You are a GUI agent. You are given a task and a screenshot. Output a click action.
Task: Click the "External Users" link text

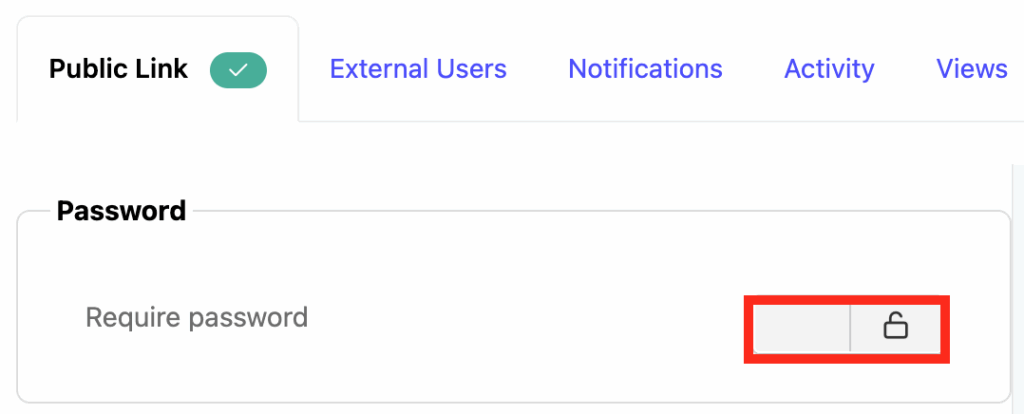click(418, 69)
